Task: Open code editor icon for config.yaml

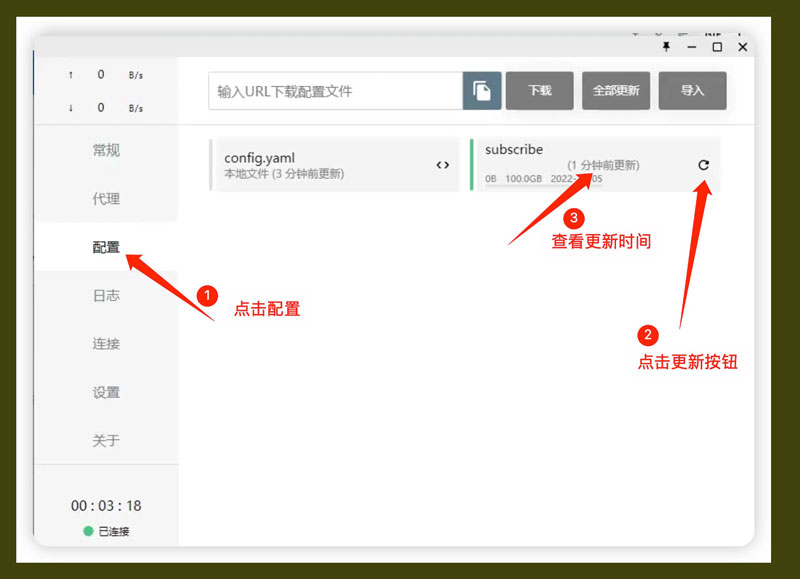Action: 442,165
